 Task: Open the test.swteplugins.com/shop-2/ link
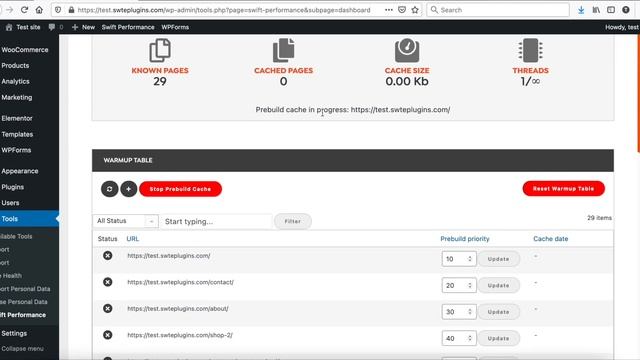pyautogui.click(x=180, y=335)
